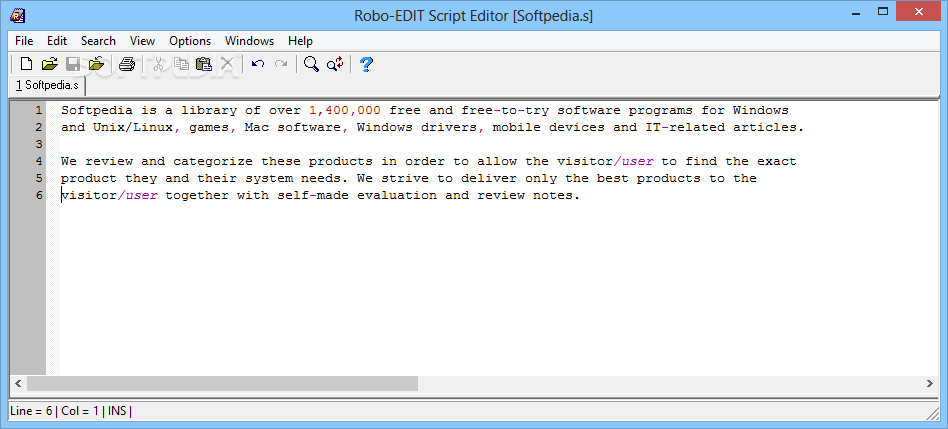This screenshot has width=948, height=429.
Task: Click the word categorize in line 4
Action: click(x=213, y=161)
